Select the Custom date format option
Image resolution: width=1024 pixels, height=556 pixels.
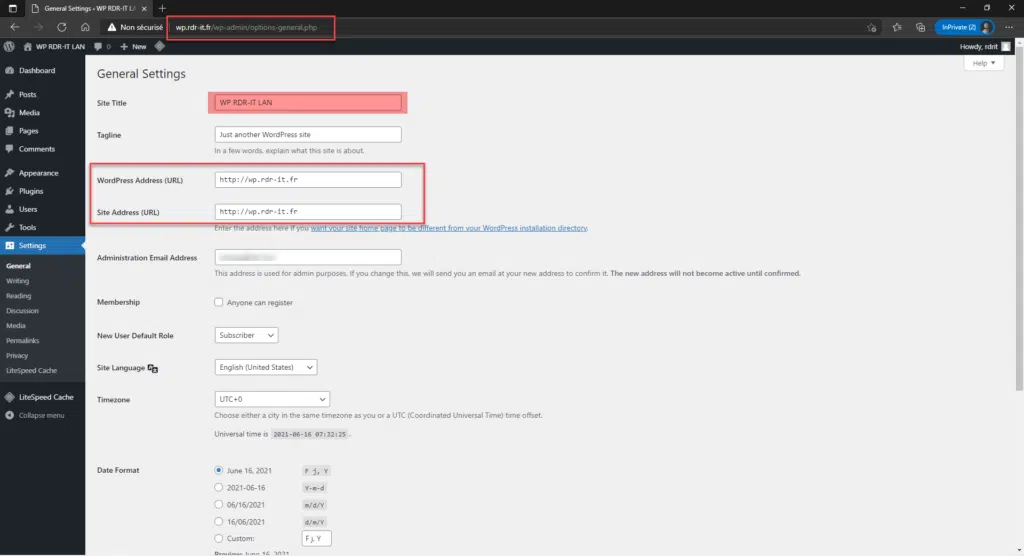219,538
